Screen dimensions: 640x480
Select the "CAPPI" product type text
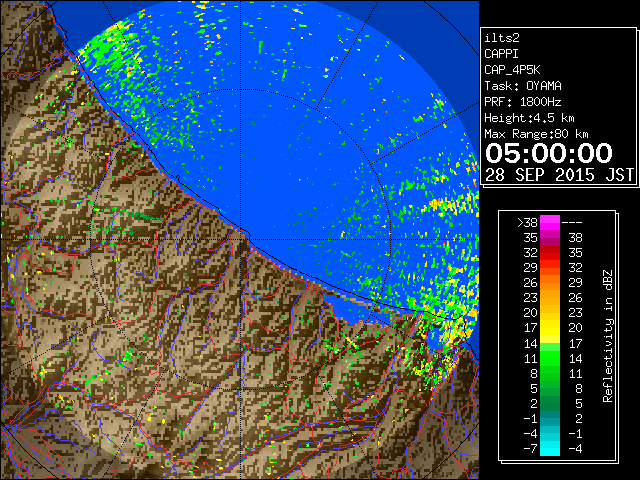pos(501,54)
